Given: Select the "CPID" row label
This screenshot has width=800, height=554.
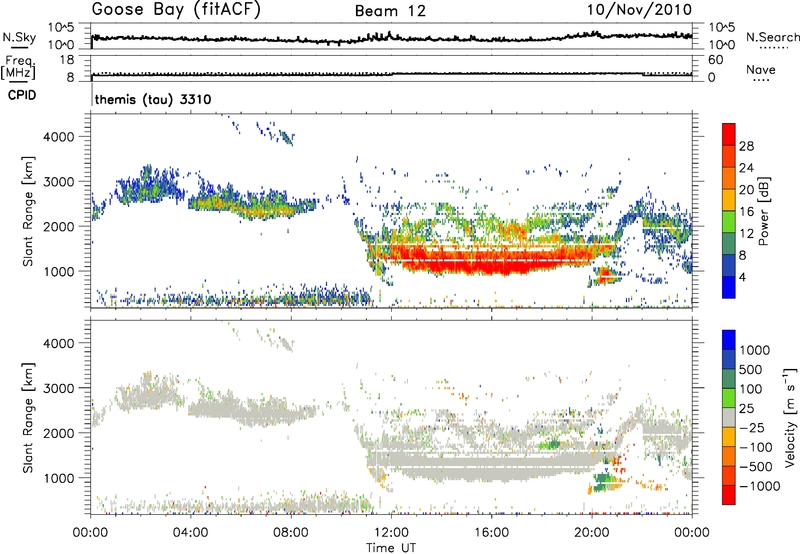Looking at the screenshot, I should pos(22,95).
